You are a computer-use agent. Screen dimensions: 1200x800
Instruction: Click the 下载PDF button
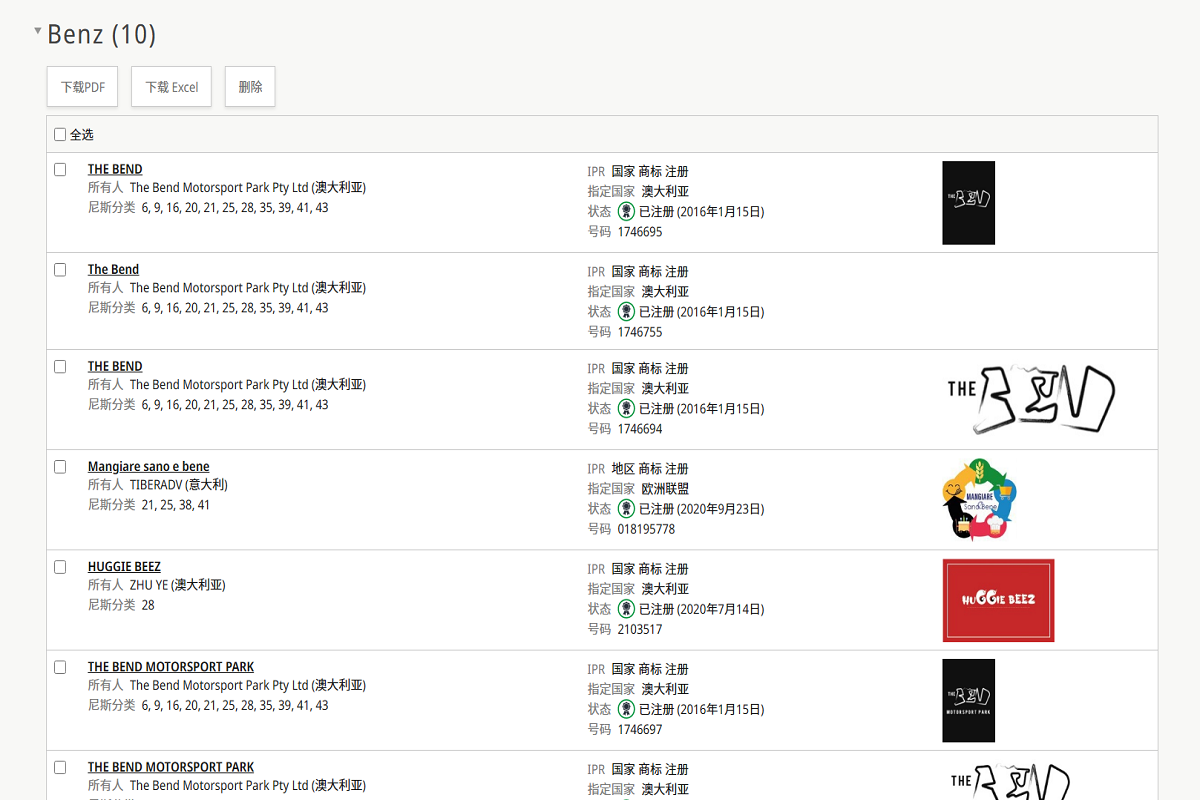pos(82,87)
